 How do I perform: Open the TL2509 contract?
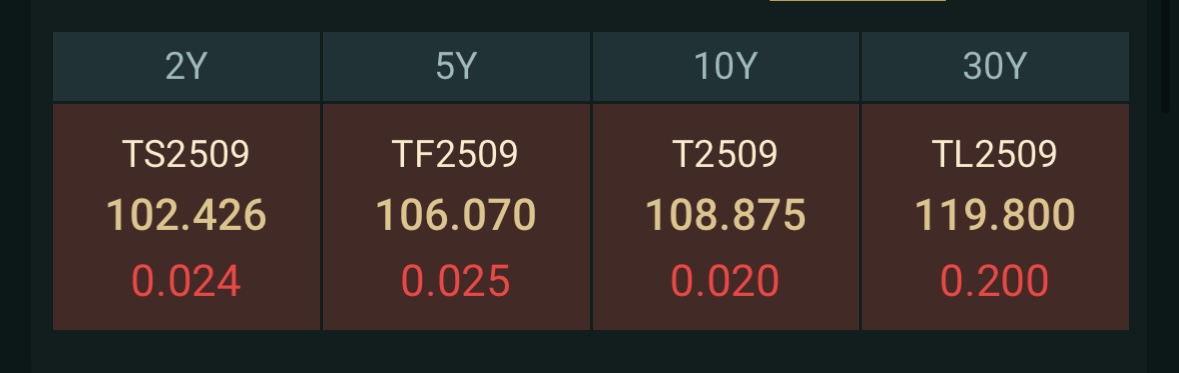coord(995,154)
